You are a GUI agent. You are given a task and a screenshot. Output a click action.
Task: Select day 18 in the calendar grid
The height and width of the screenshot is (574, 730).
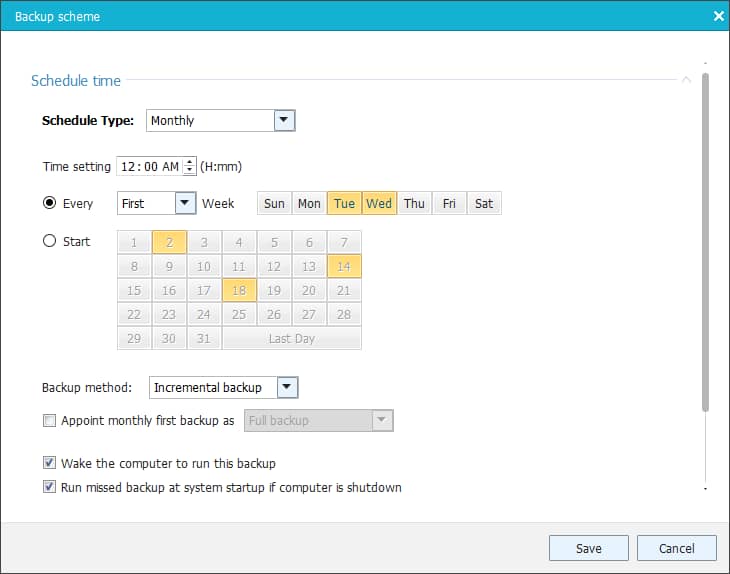pyautogui.click(x=239, y=290)
